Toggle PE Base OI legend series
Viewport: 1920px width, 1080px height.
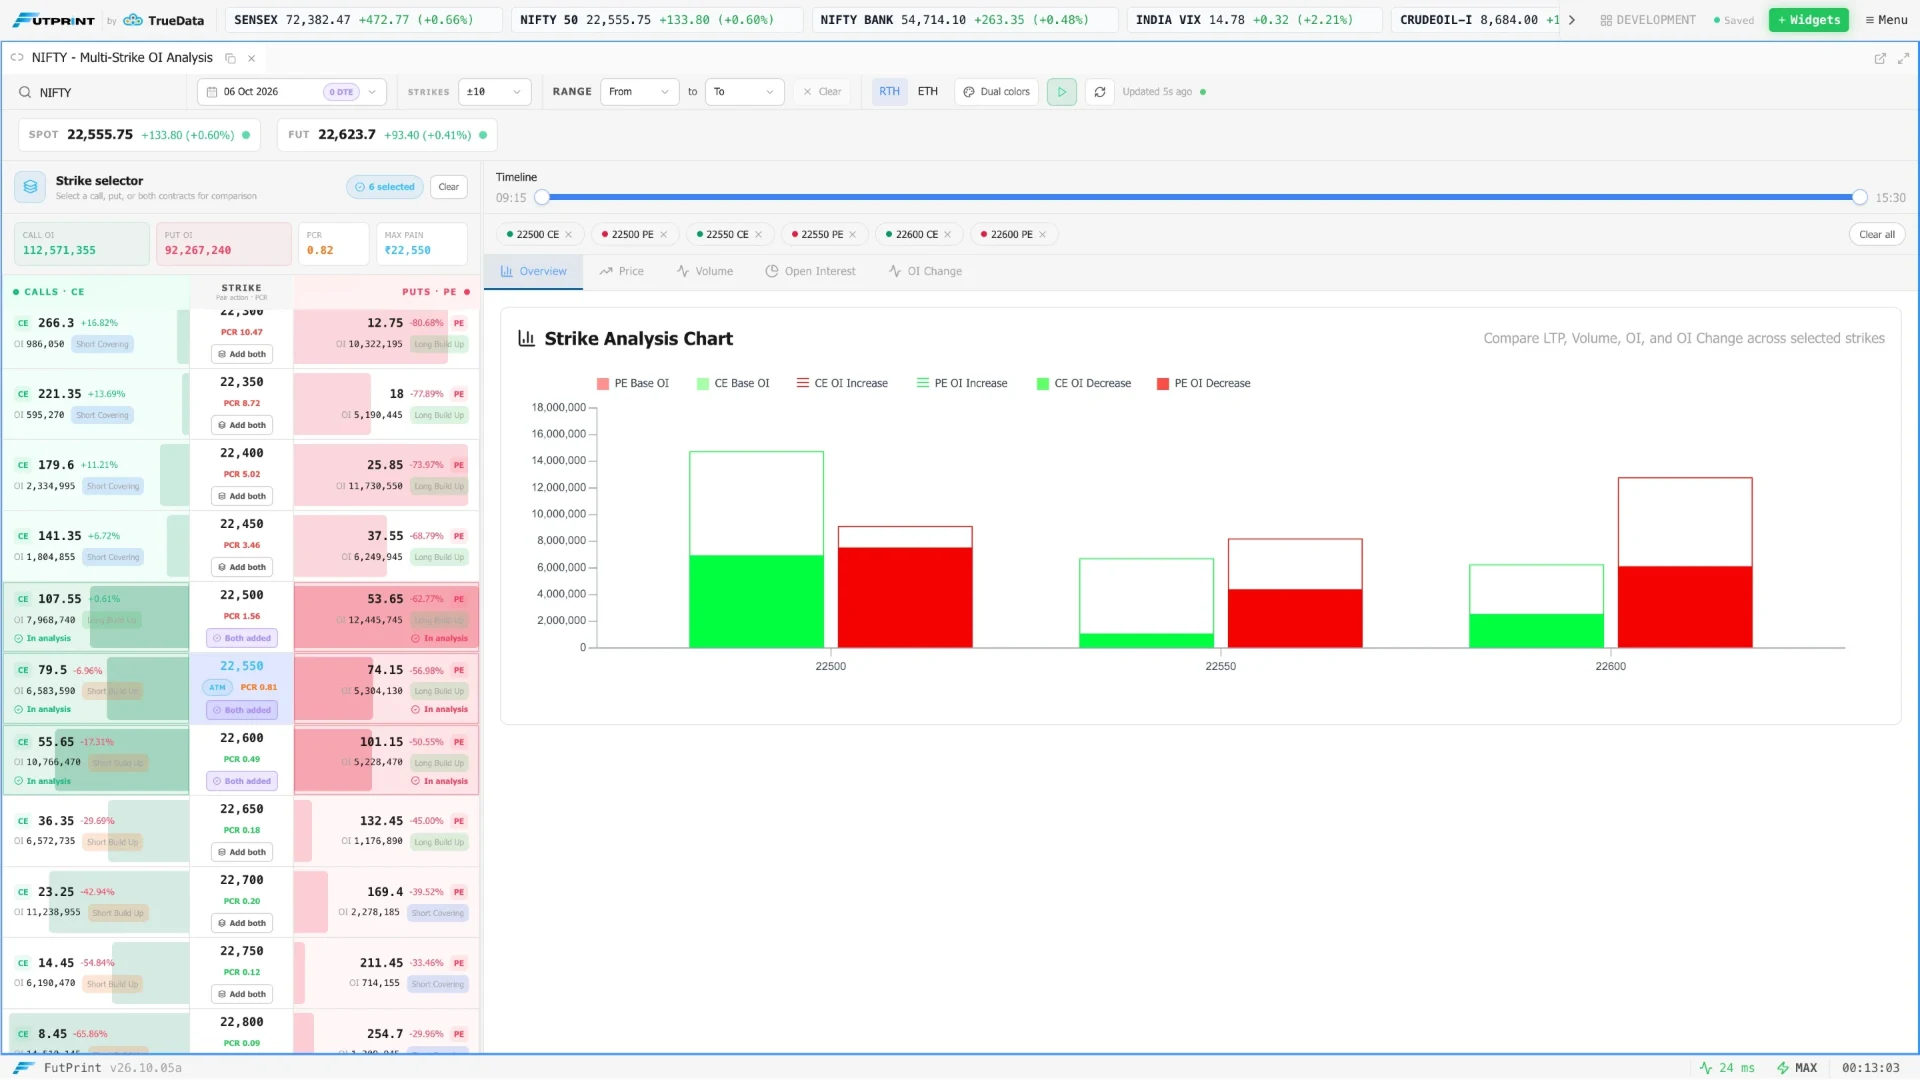coord(632,384)
